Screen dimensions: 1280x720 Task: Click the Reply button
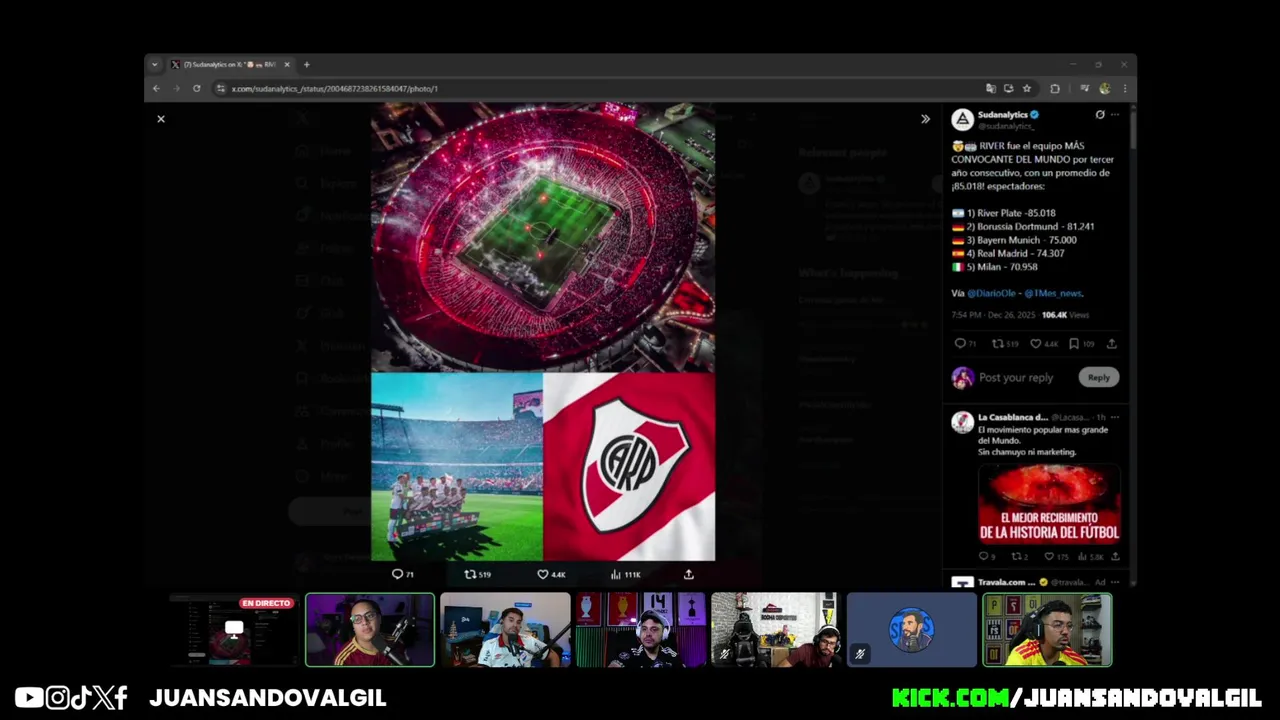click(1098, 377)
